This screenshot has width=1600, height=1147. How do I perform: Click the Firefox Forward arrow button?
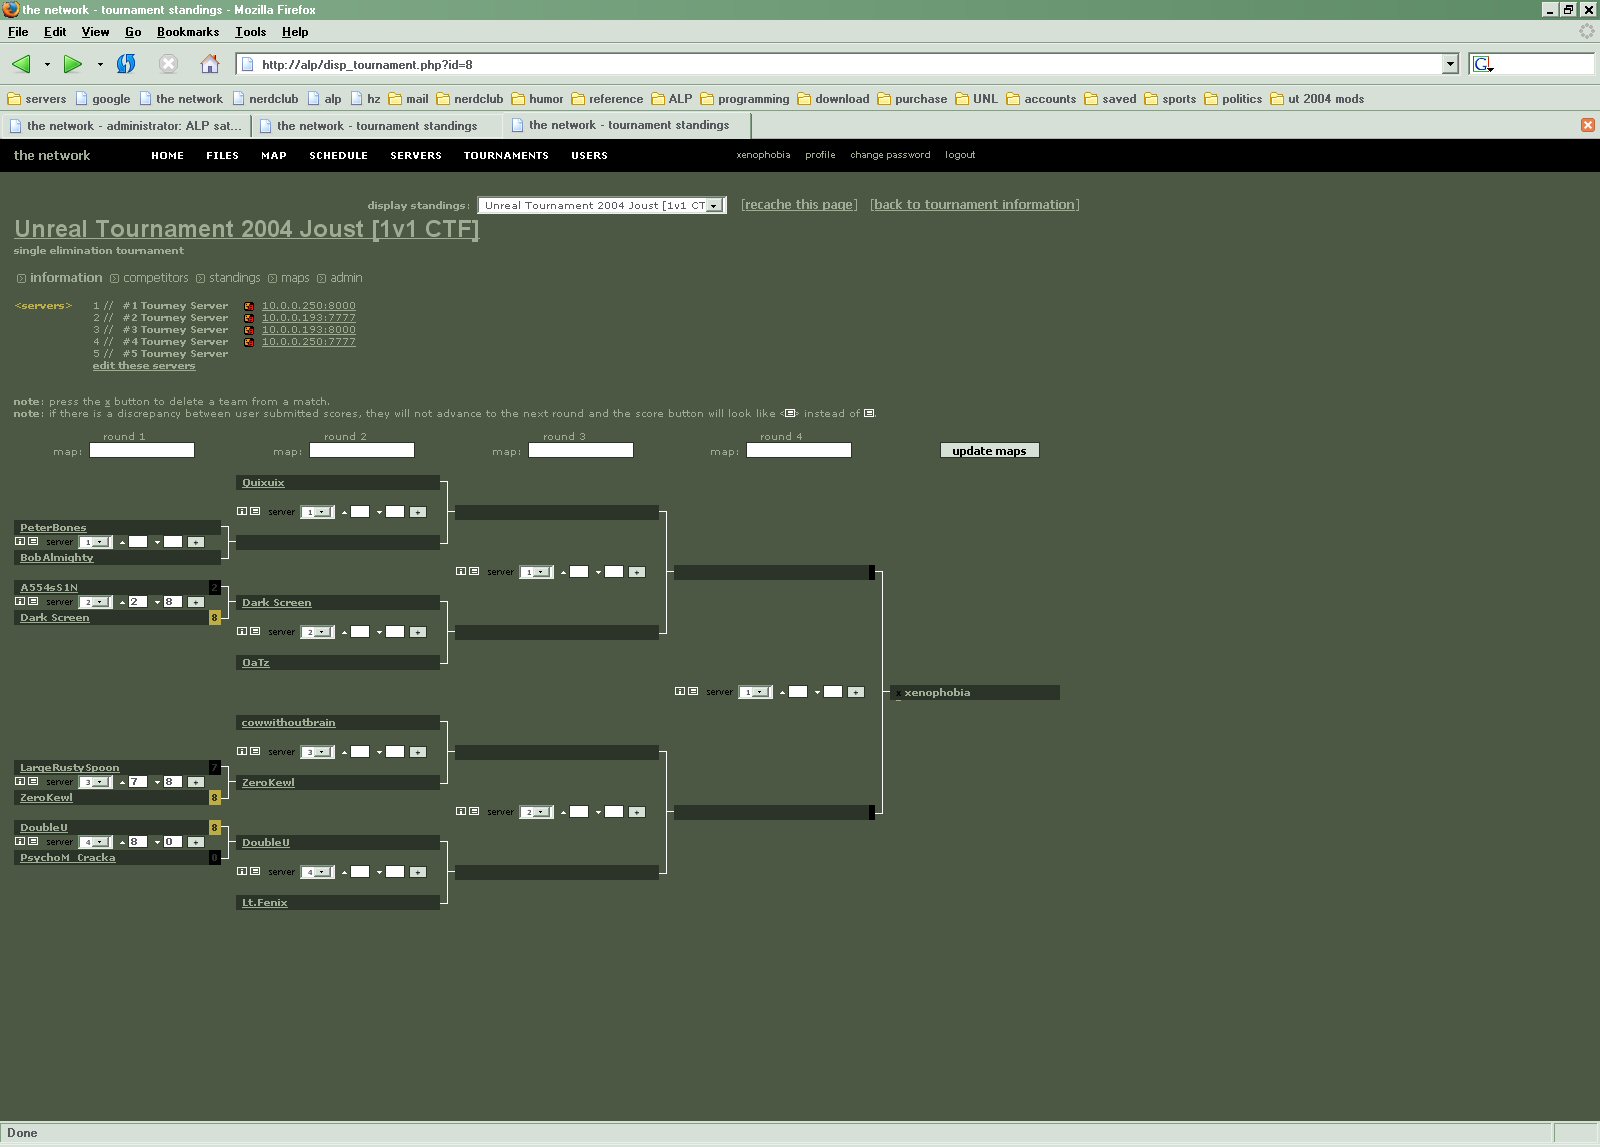tap(72, 64)
